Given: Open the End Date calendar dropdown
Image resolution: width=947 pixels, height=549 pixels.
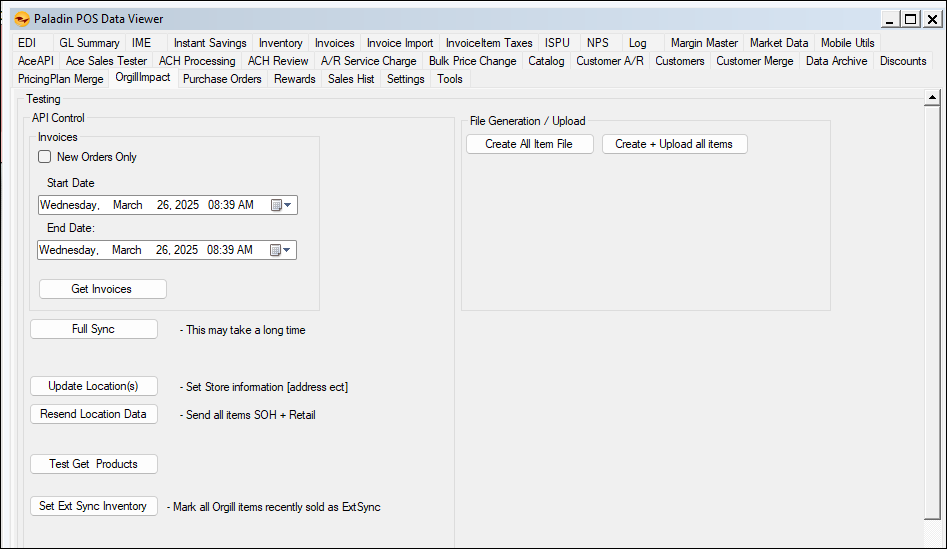Looking at the screenshot, I should tap(280, 250).
